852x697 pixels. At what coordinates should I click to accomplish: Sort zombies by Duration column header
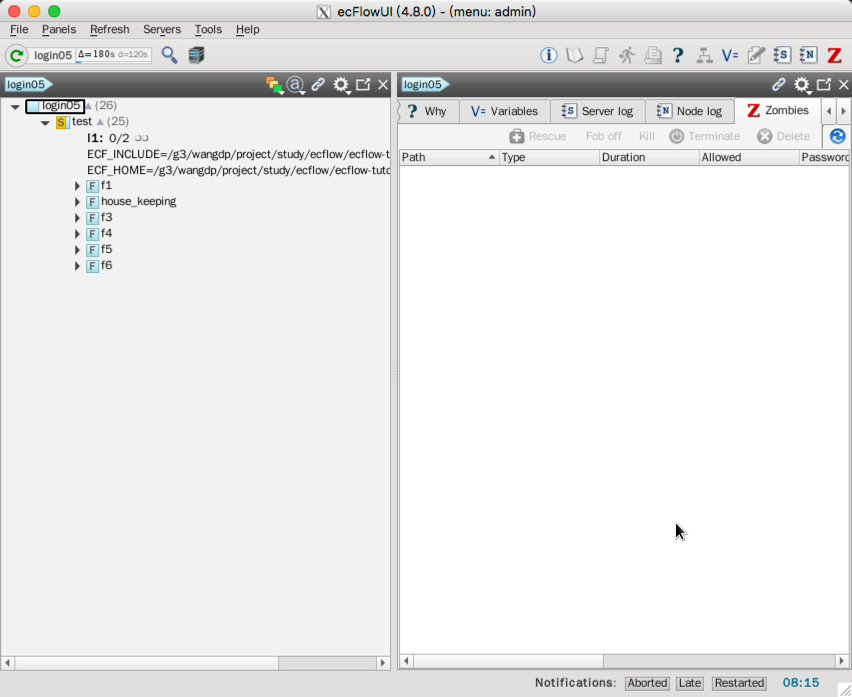(x=649, y=158)
